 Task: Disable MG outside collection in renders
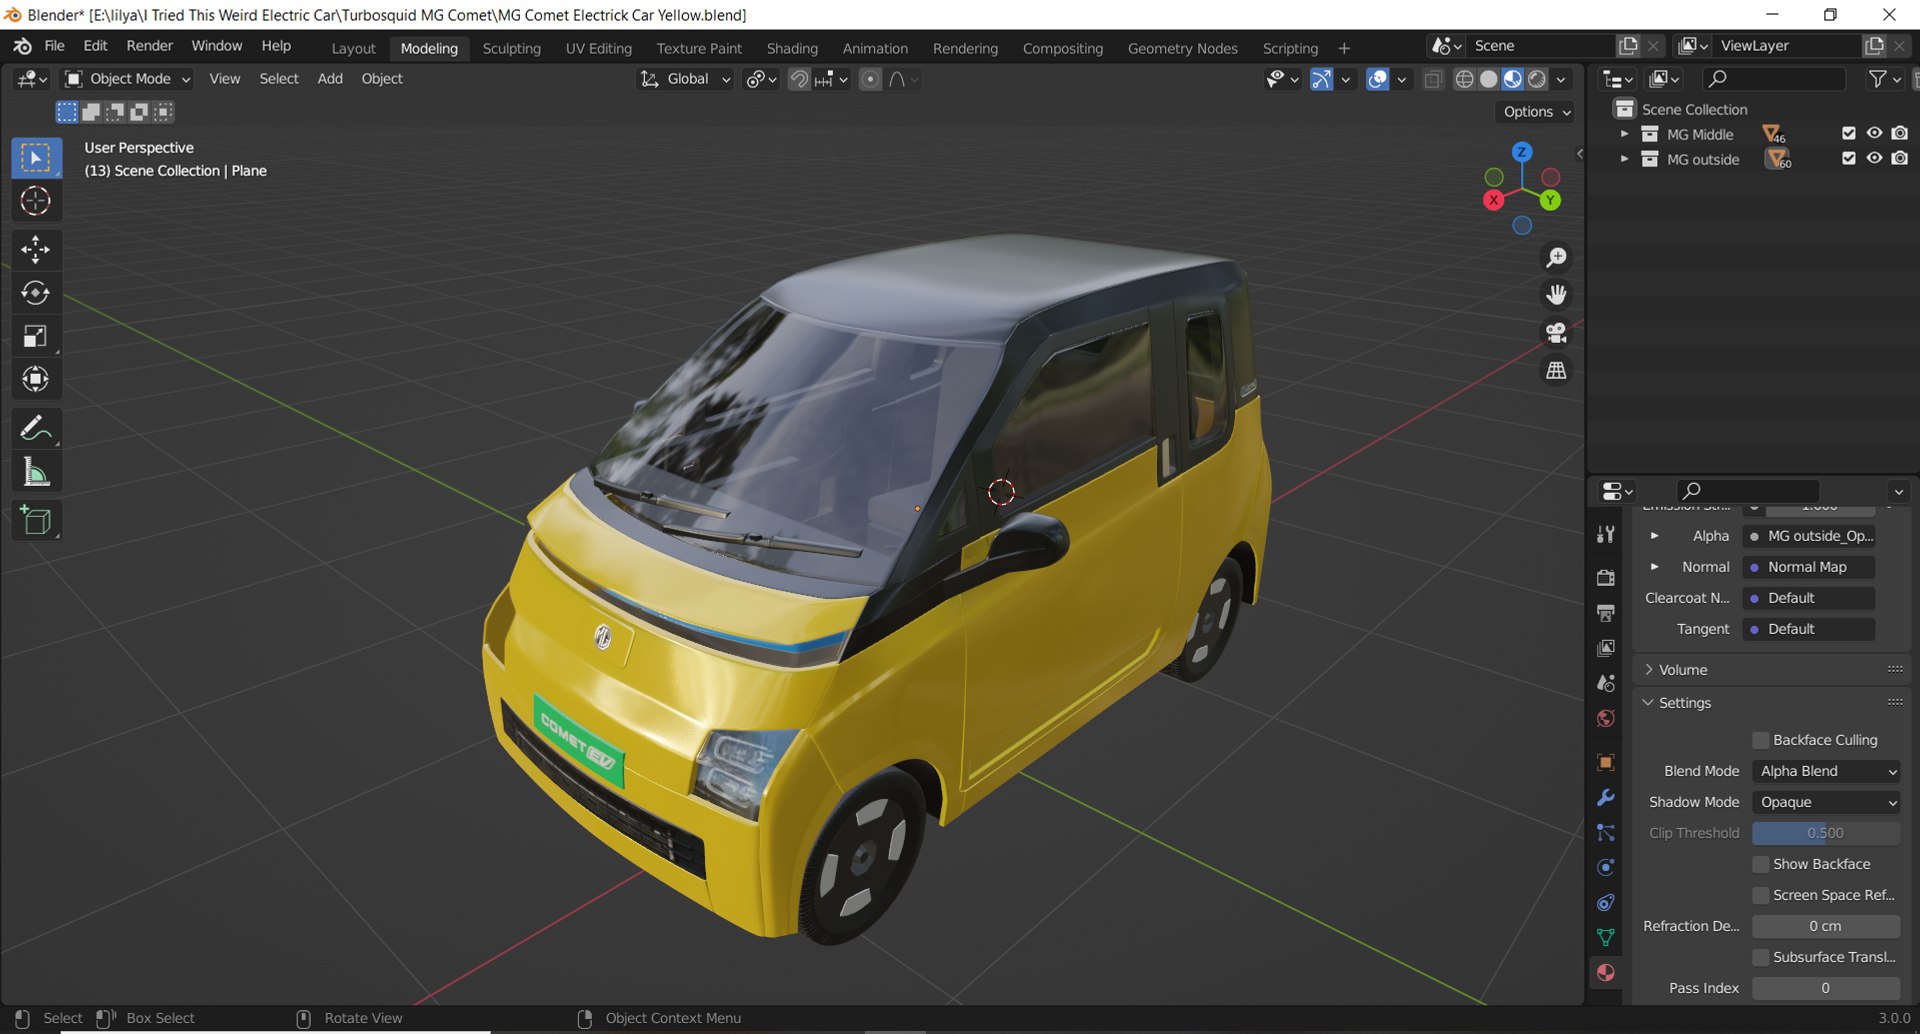click(1900, 159)
